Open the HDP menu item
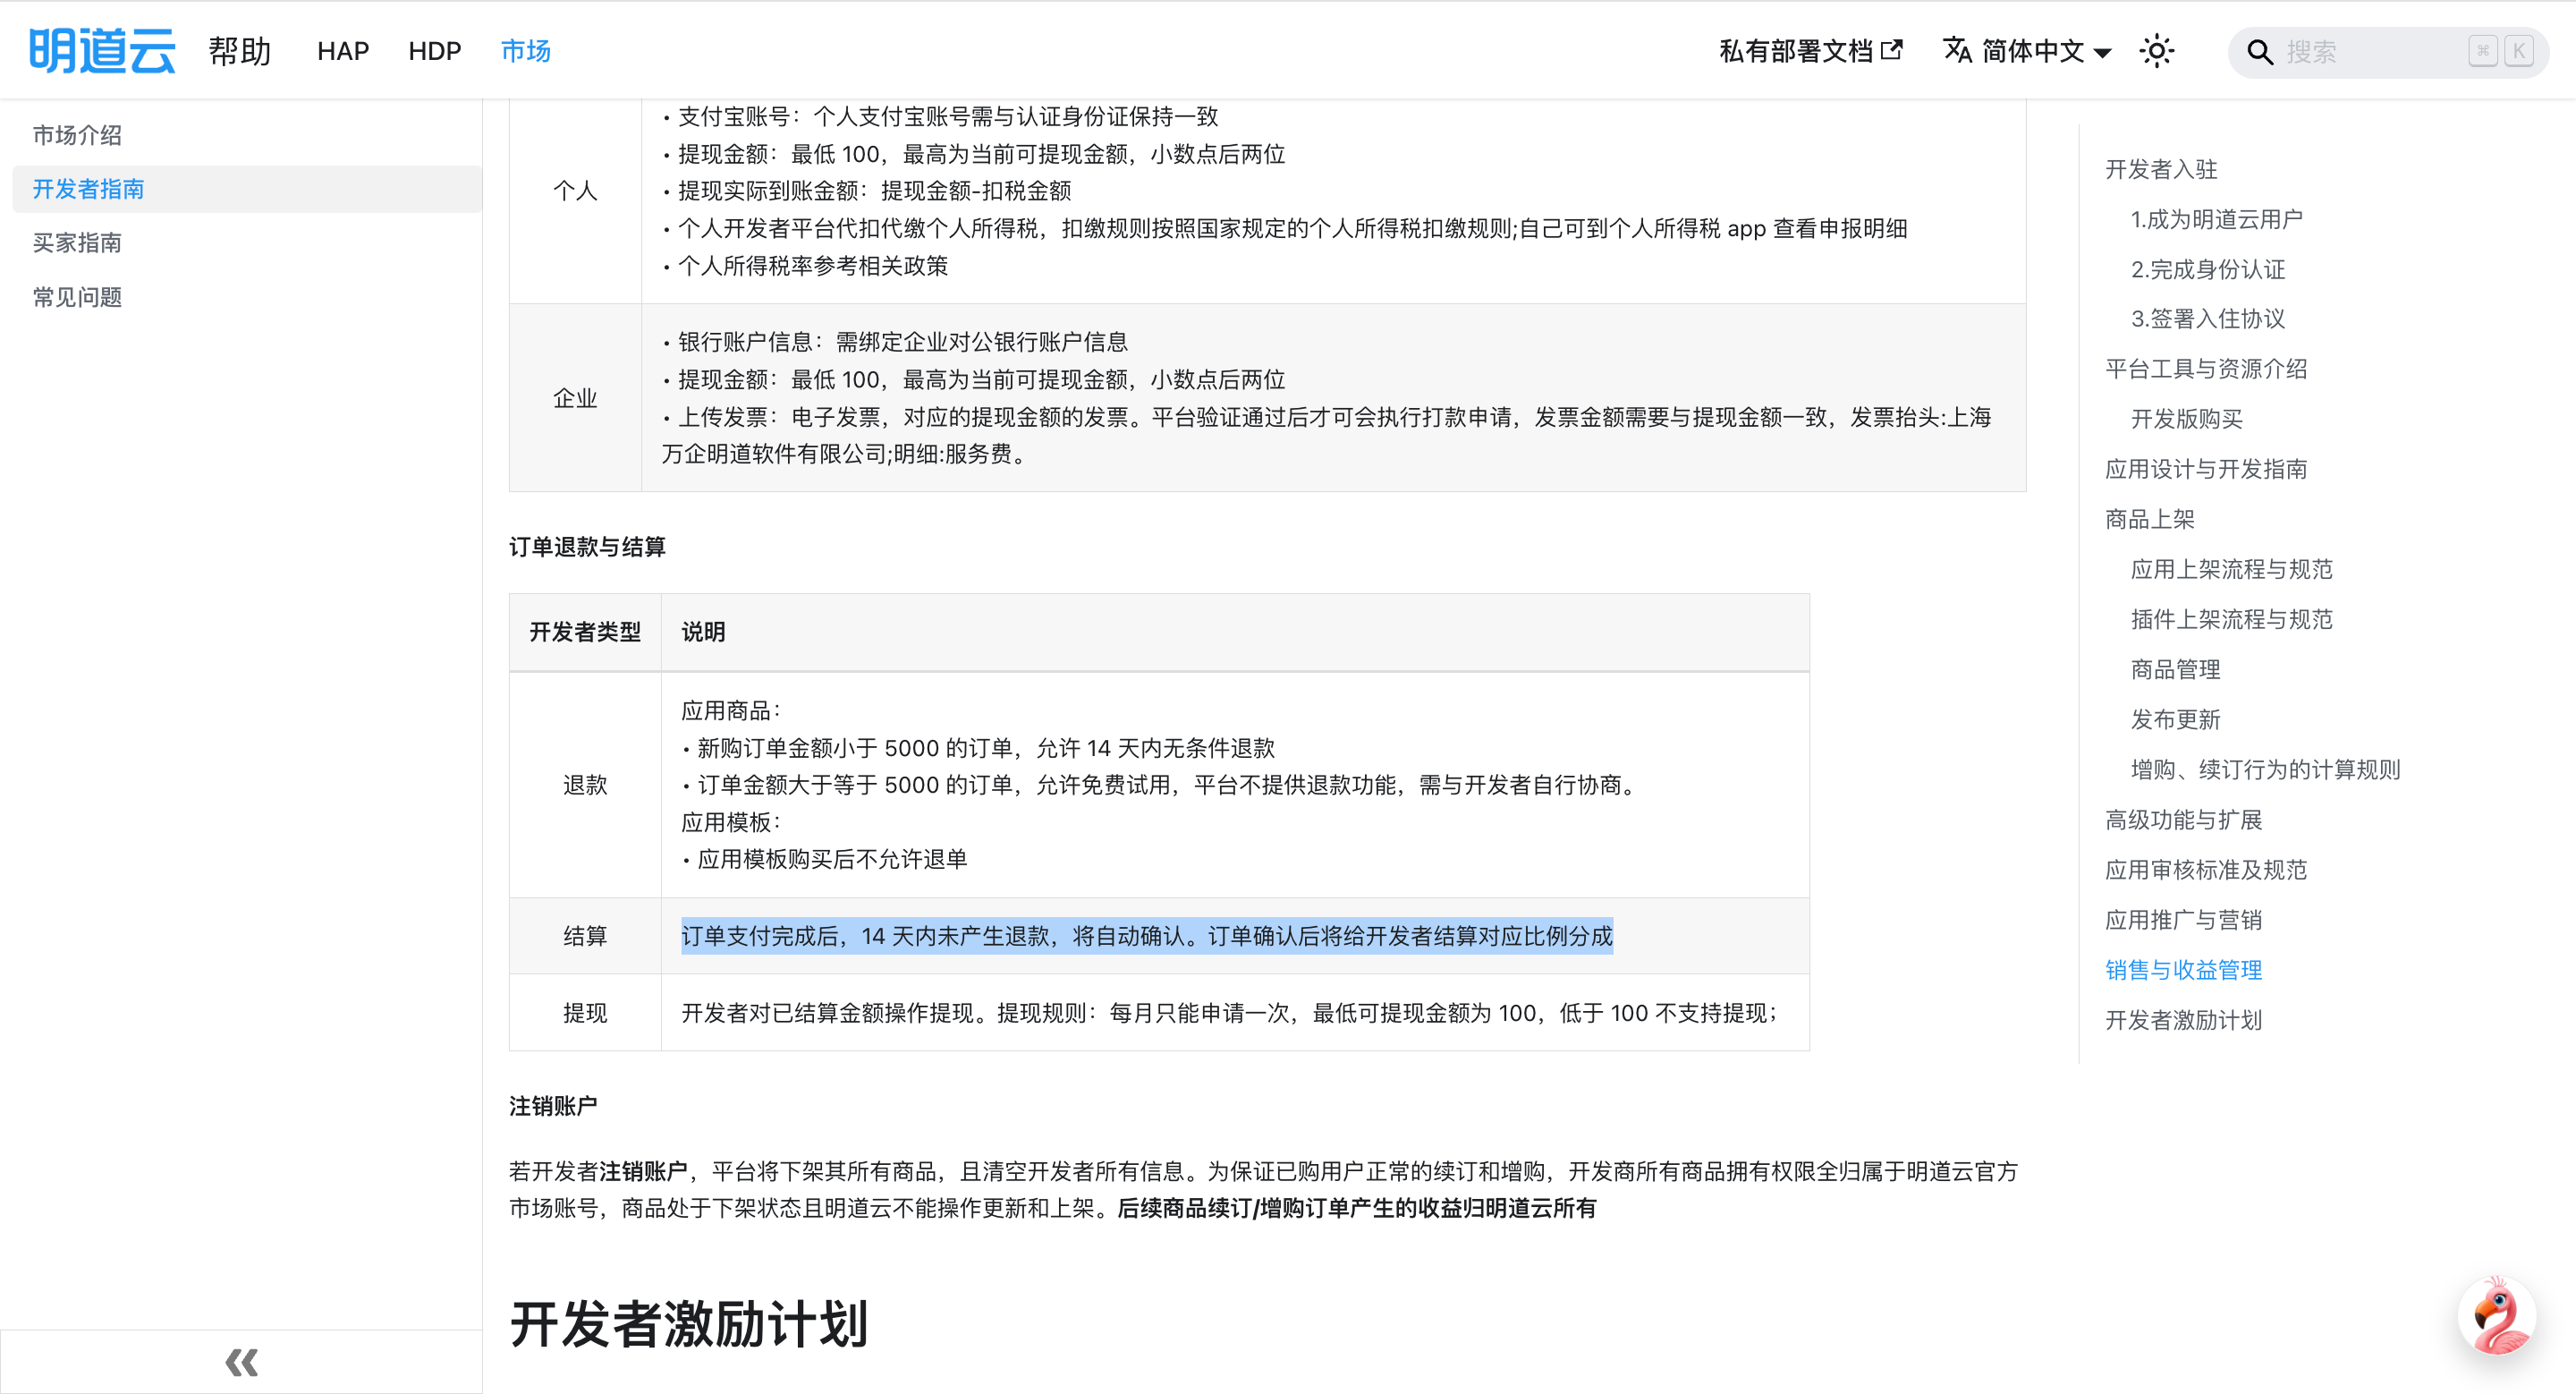Image resolution: width=2576 pixels, height=1394 pixels. point(434,51)
